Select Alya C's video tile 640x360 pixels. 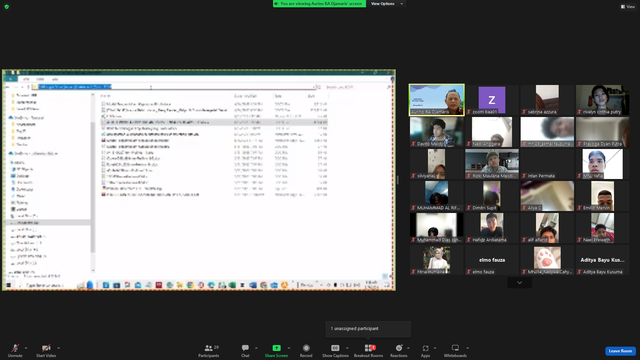click(547, 196)
